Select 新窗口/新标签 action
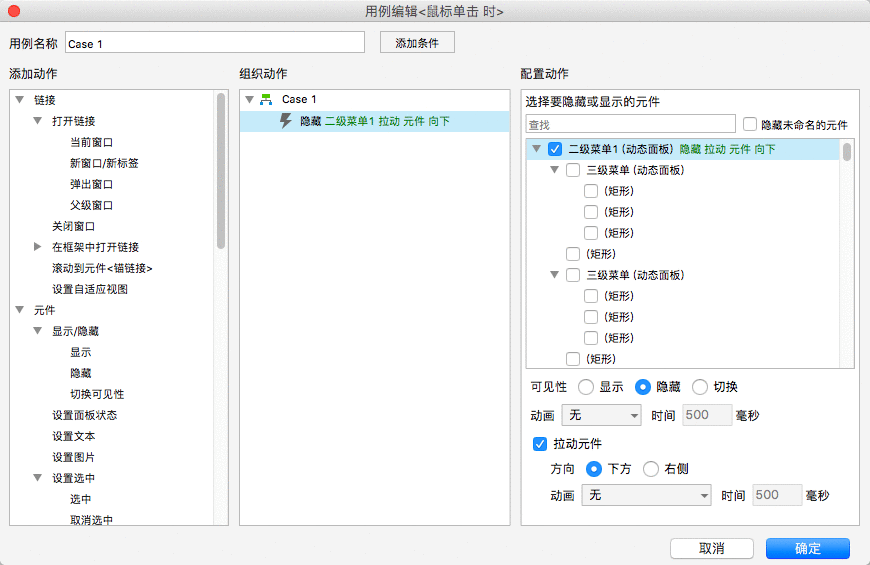The width and height of the screenshot is (870, 565). 104,163
